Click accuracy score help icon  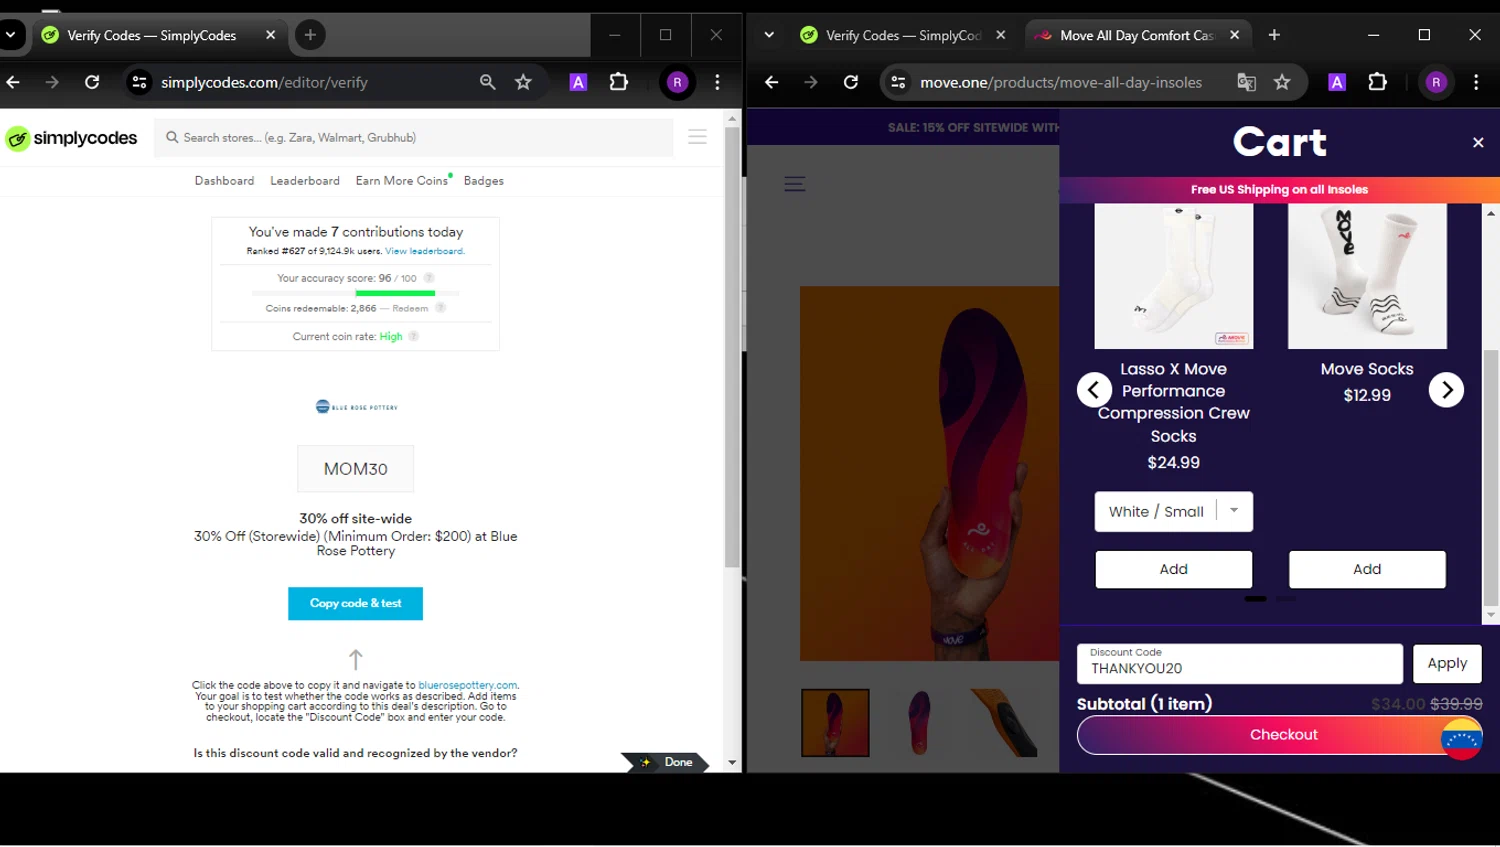click(x=429, y=278)
